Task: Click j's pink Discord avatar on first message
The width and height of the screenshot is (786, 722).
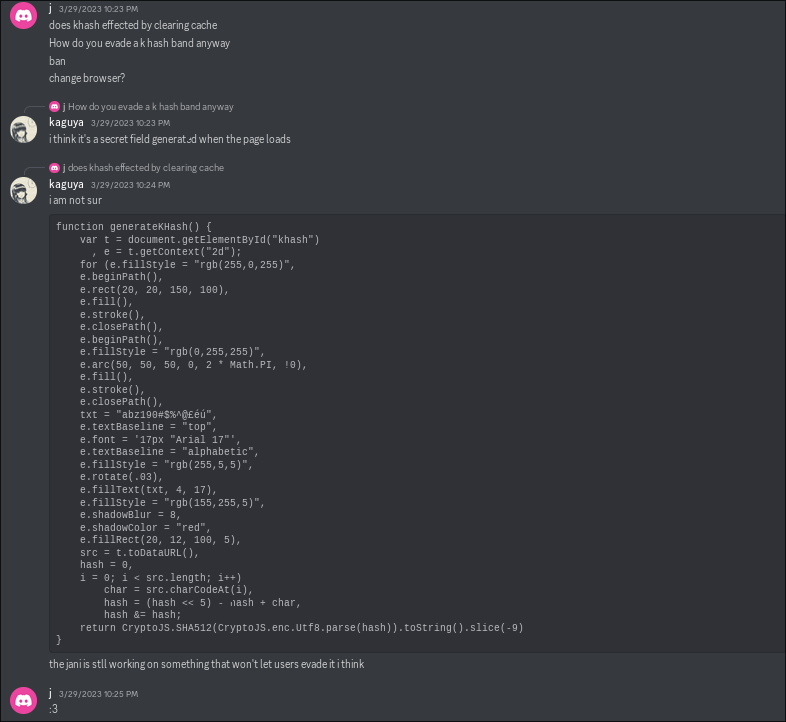Action: (x=24, y=17)
